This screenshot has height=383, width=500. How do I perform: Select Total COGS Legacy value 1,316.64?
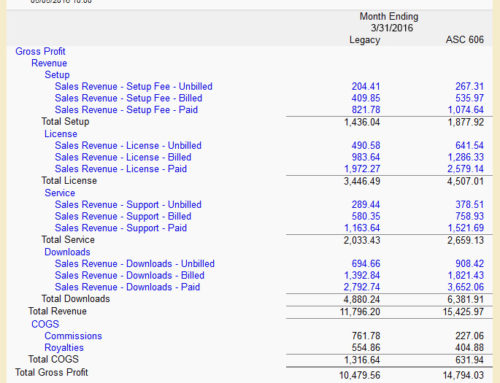point(362,360)
